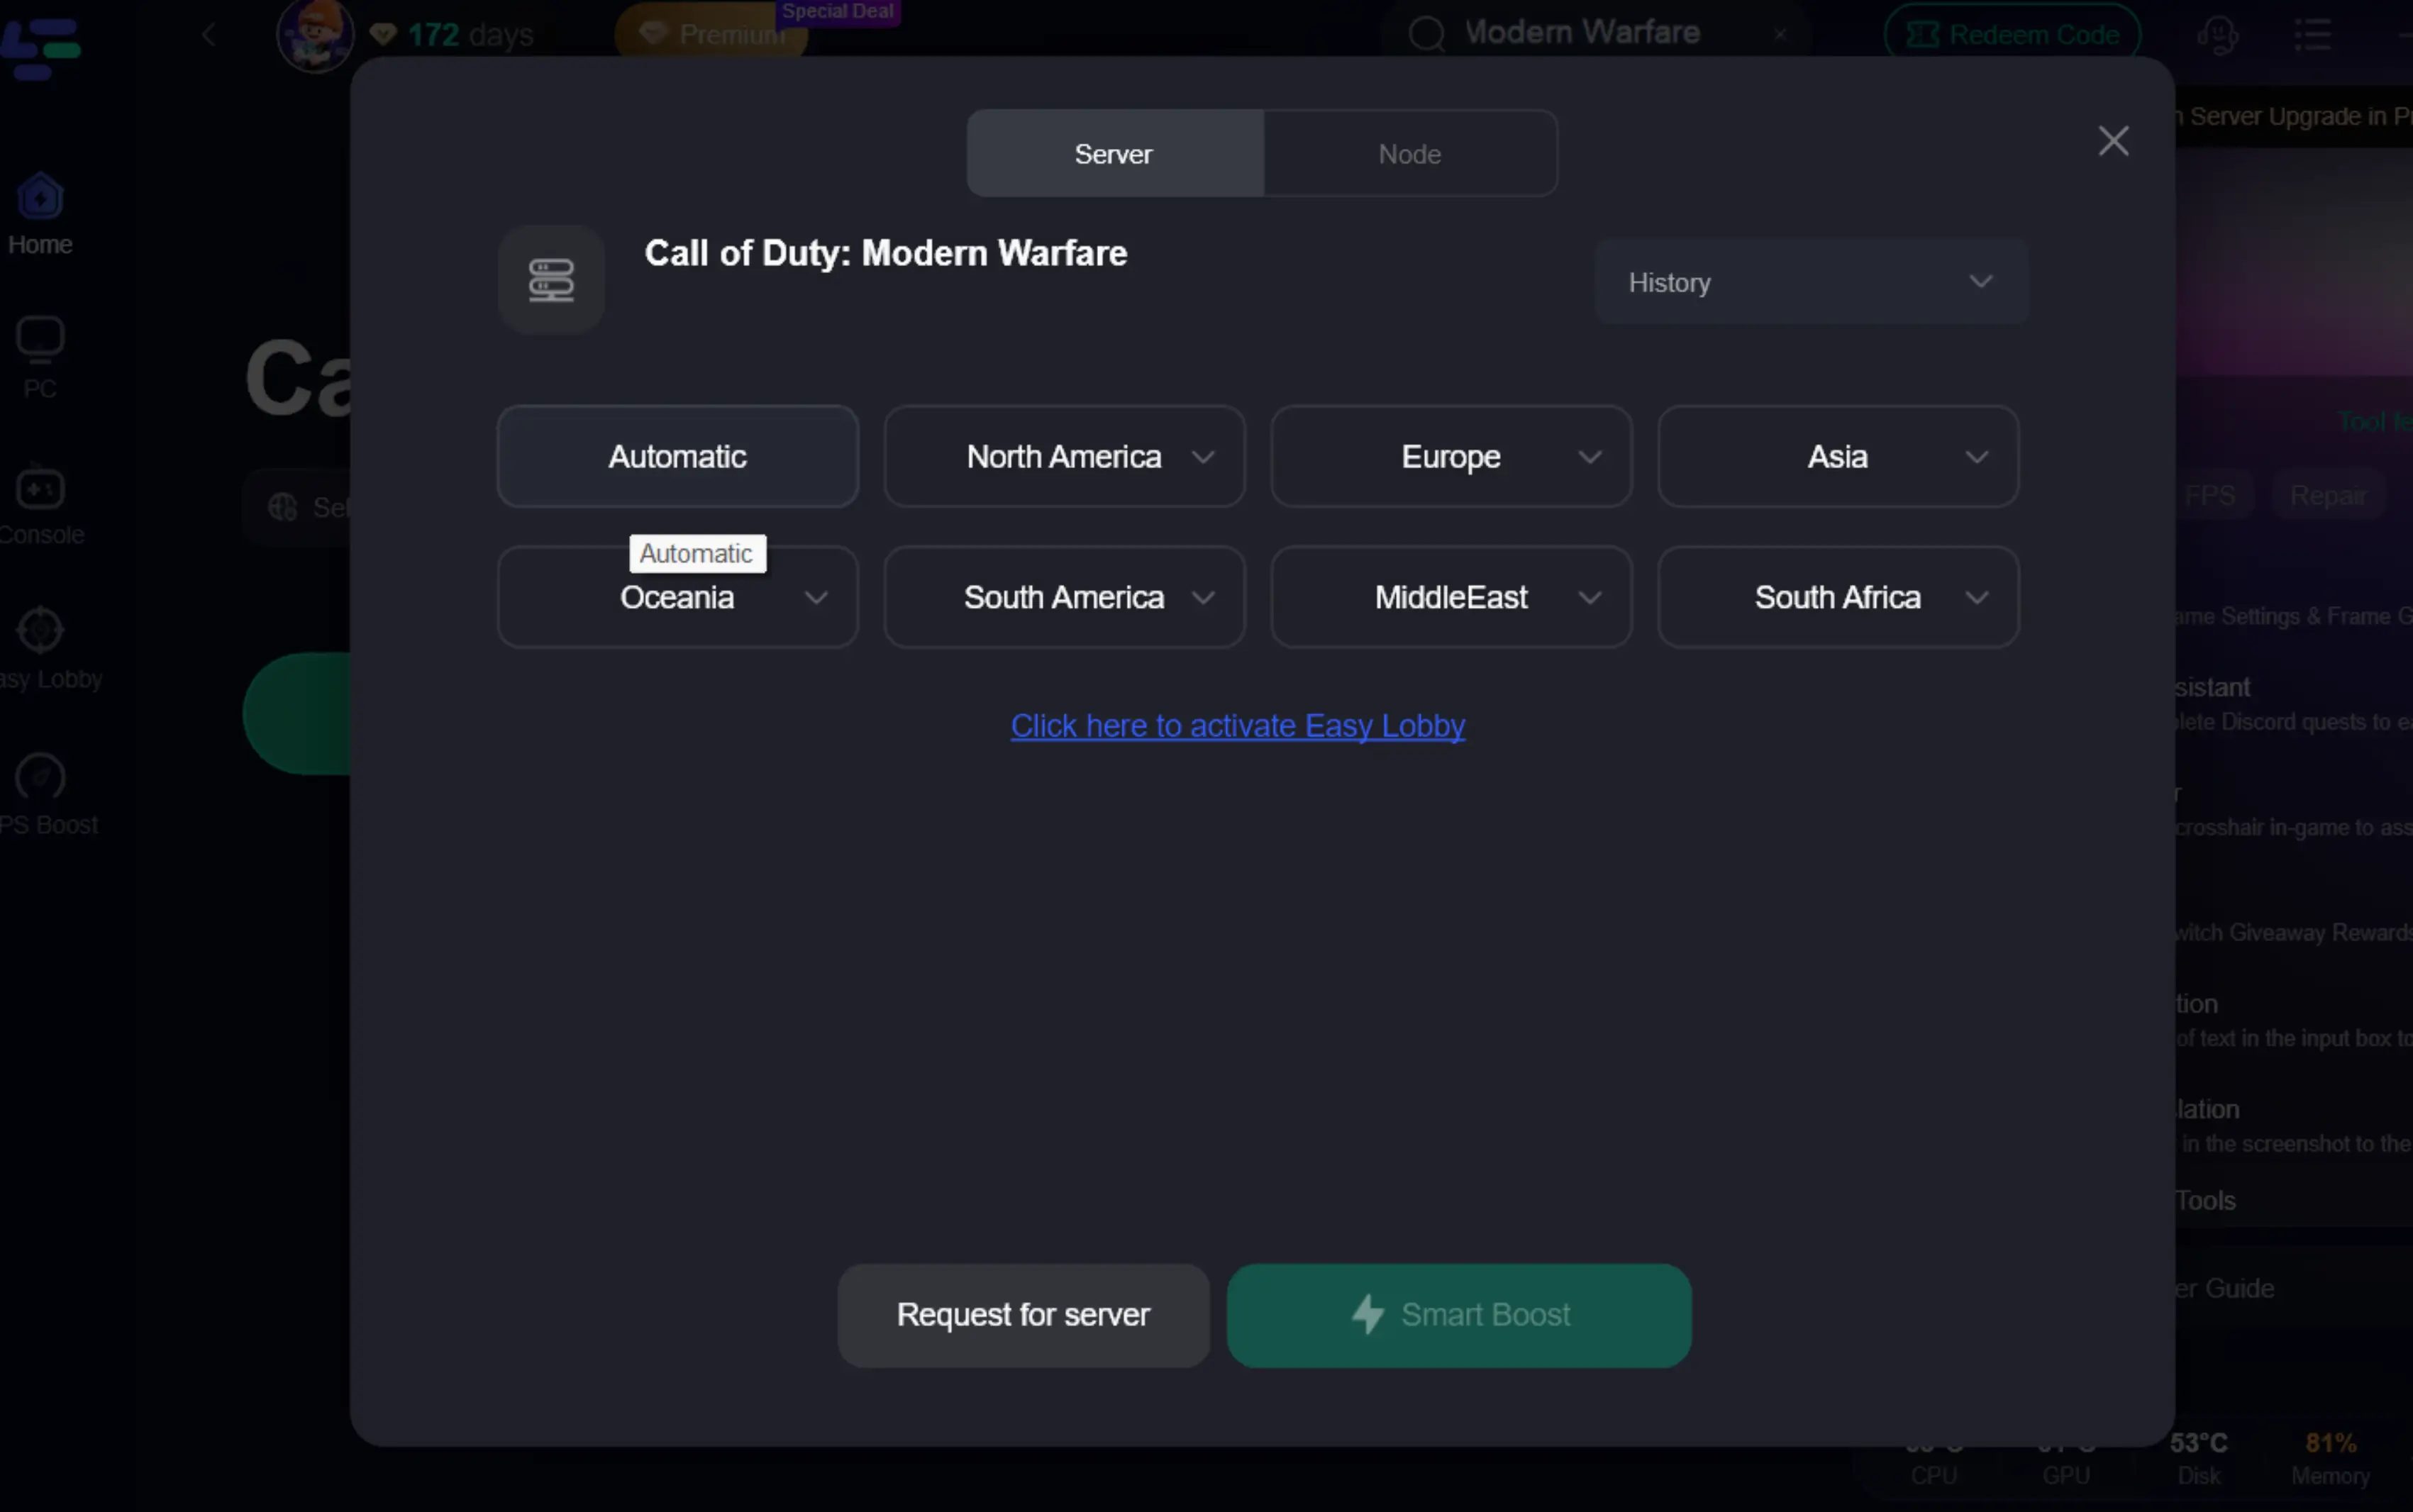
Task: Expand the Europe server dropdown
Action: click(x=1450, y=457)
